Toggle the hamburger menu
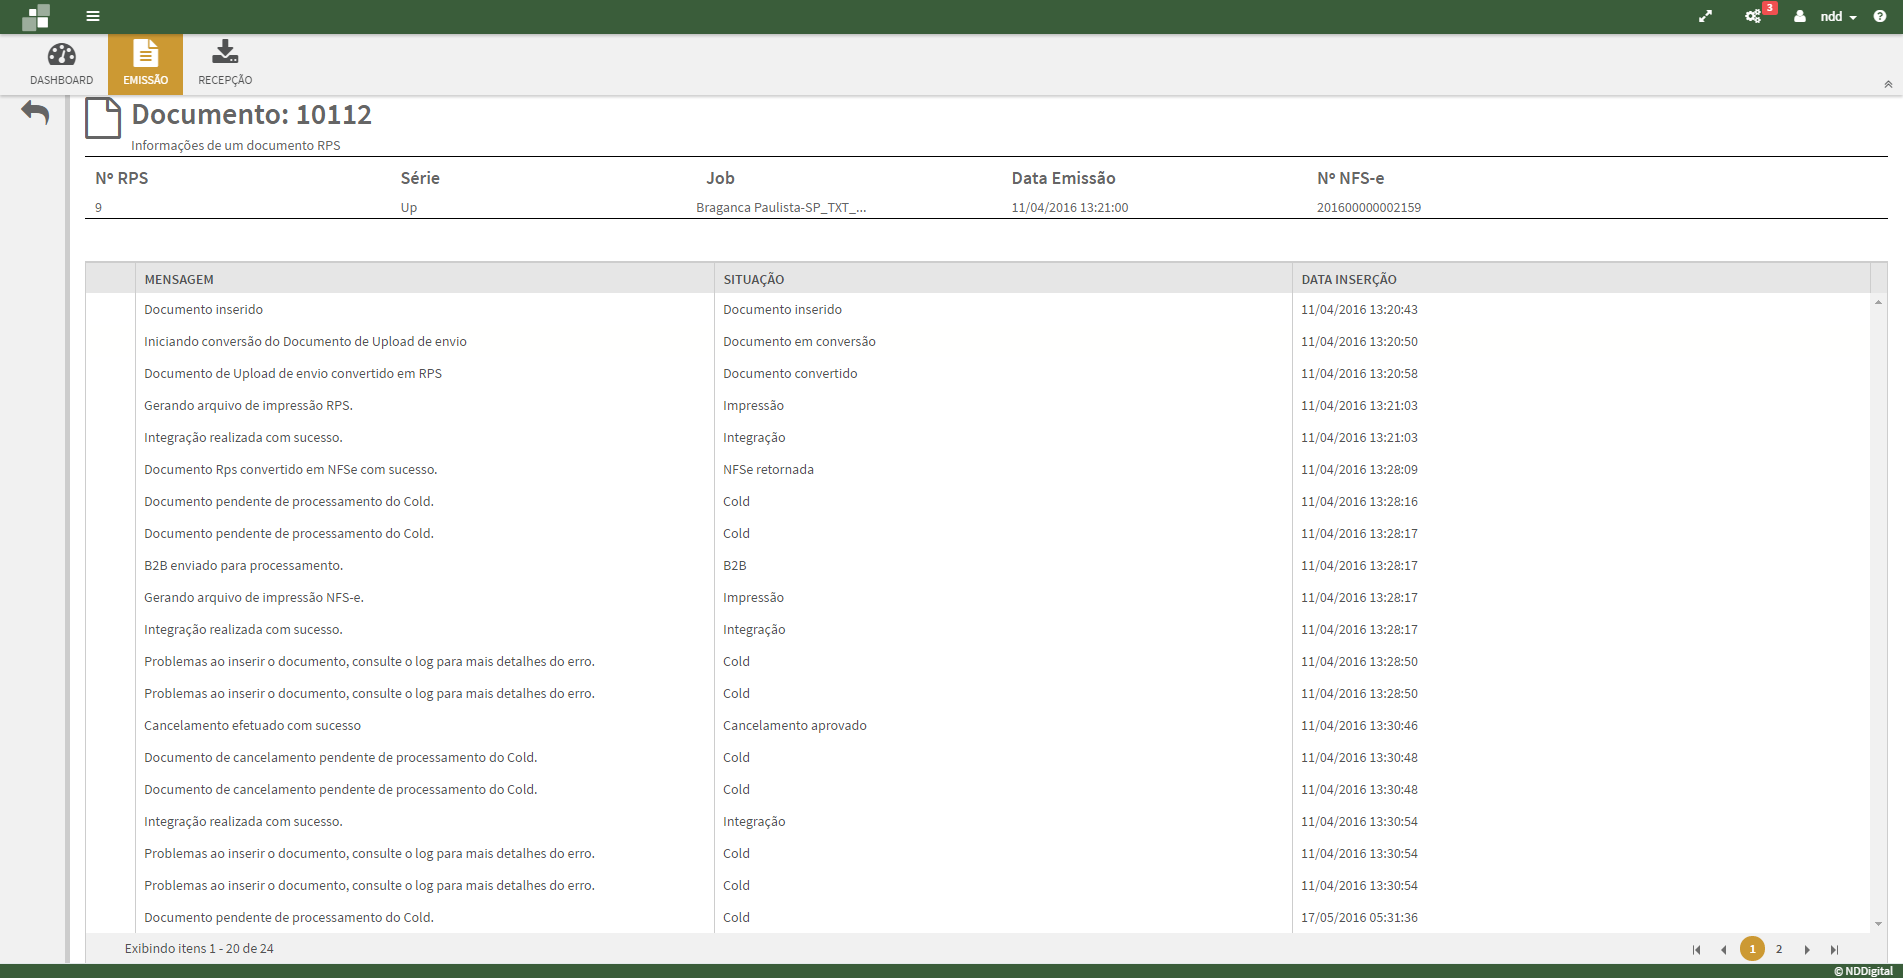The width and height of the screenshot is (1903, 978). 93,16
